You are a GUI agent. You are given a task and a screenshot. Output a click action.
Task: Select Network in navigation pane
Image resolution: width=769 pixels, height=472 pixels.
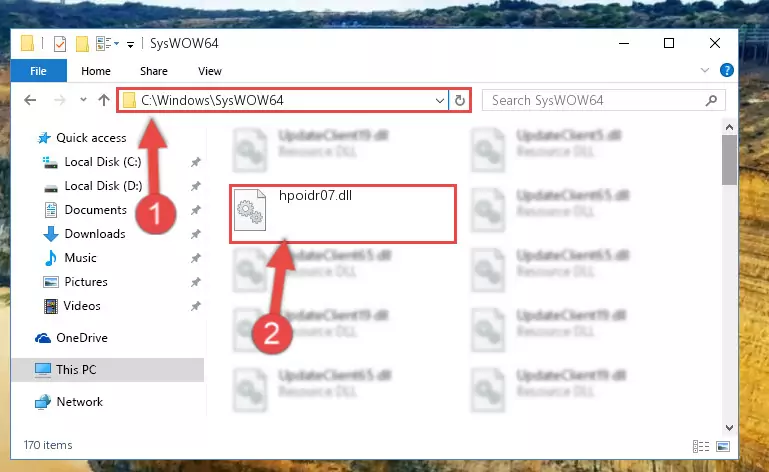(79, 402)
